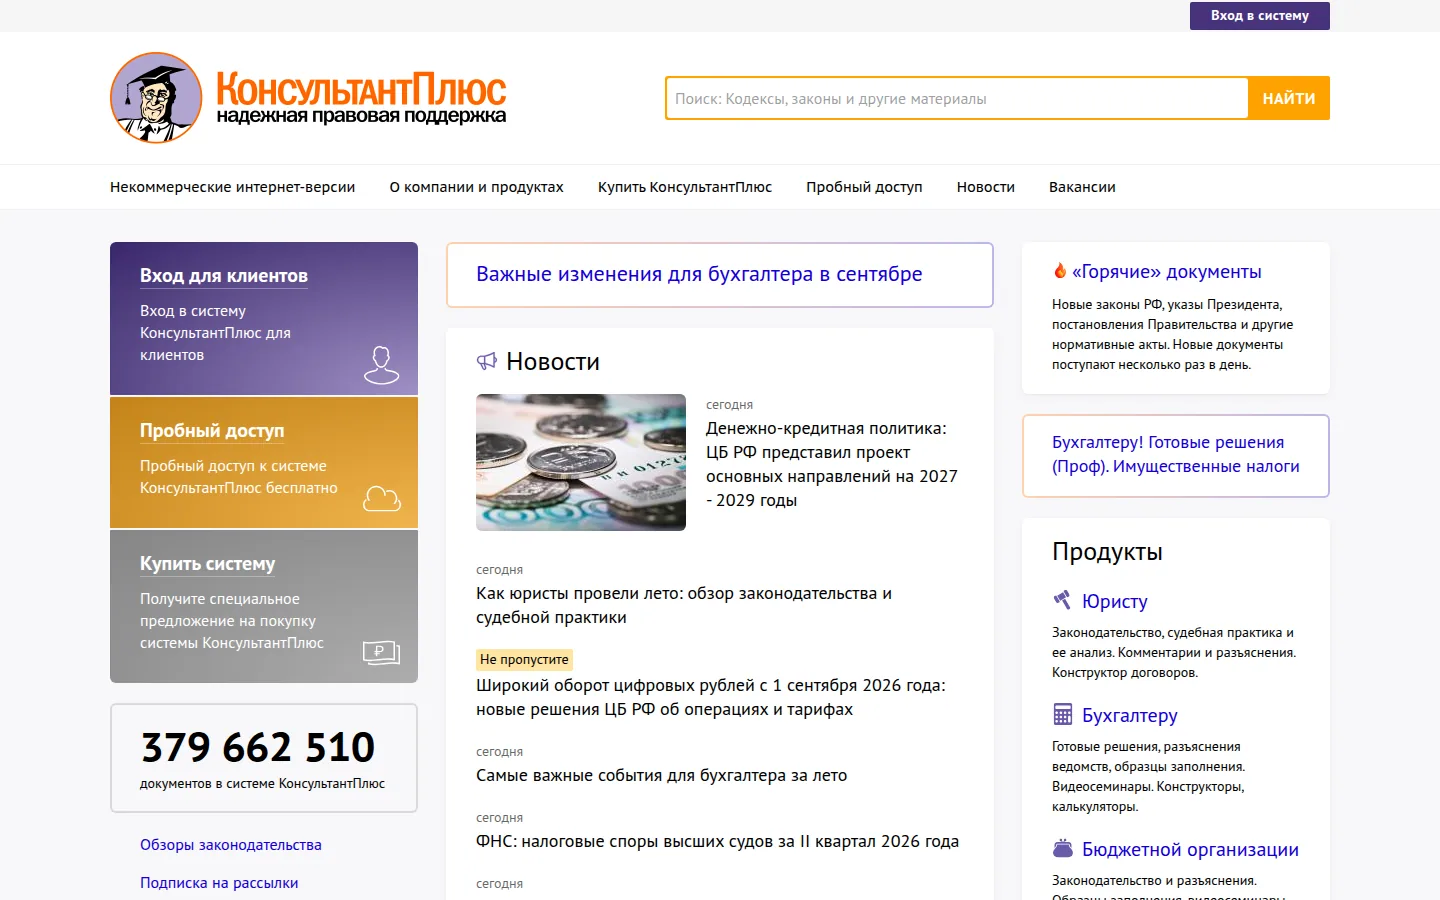The height and width of the screenshot is (900, 1440).
Task: Open Подписка на рассылки link
Action: click(x=219, y=883)
